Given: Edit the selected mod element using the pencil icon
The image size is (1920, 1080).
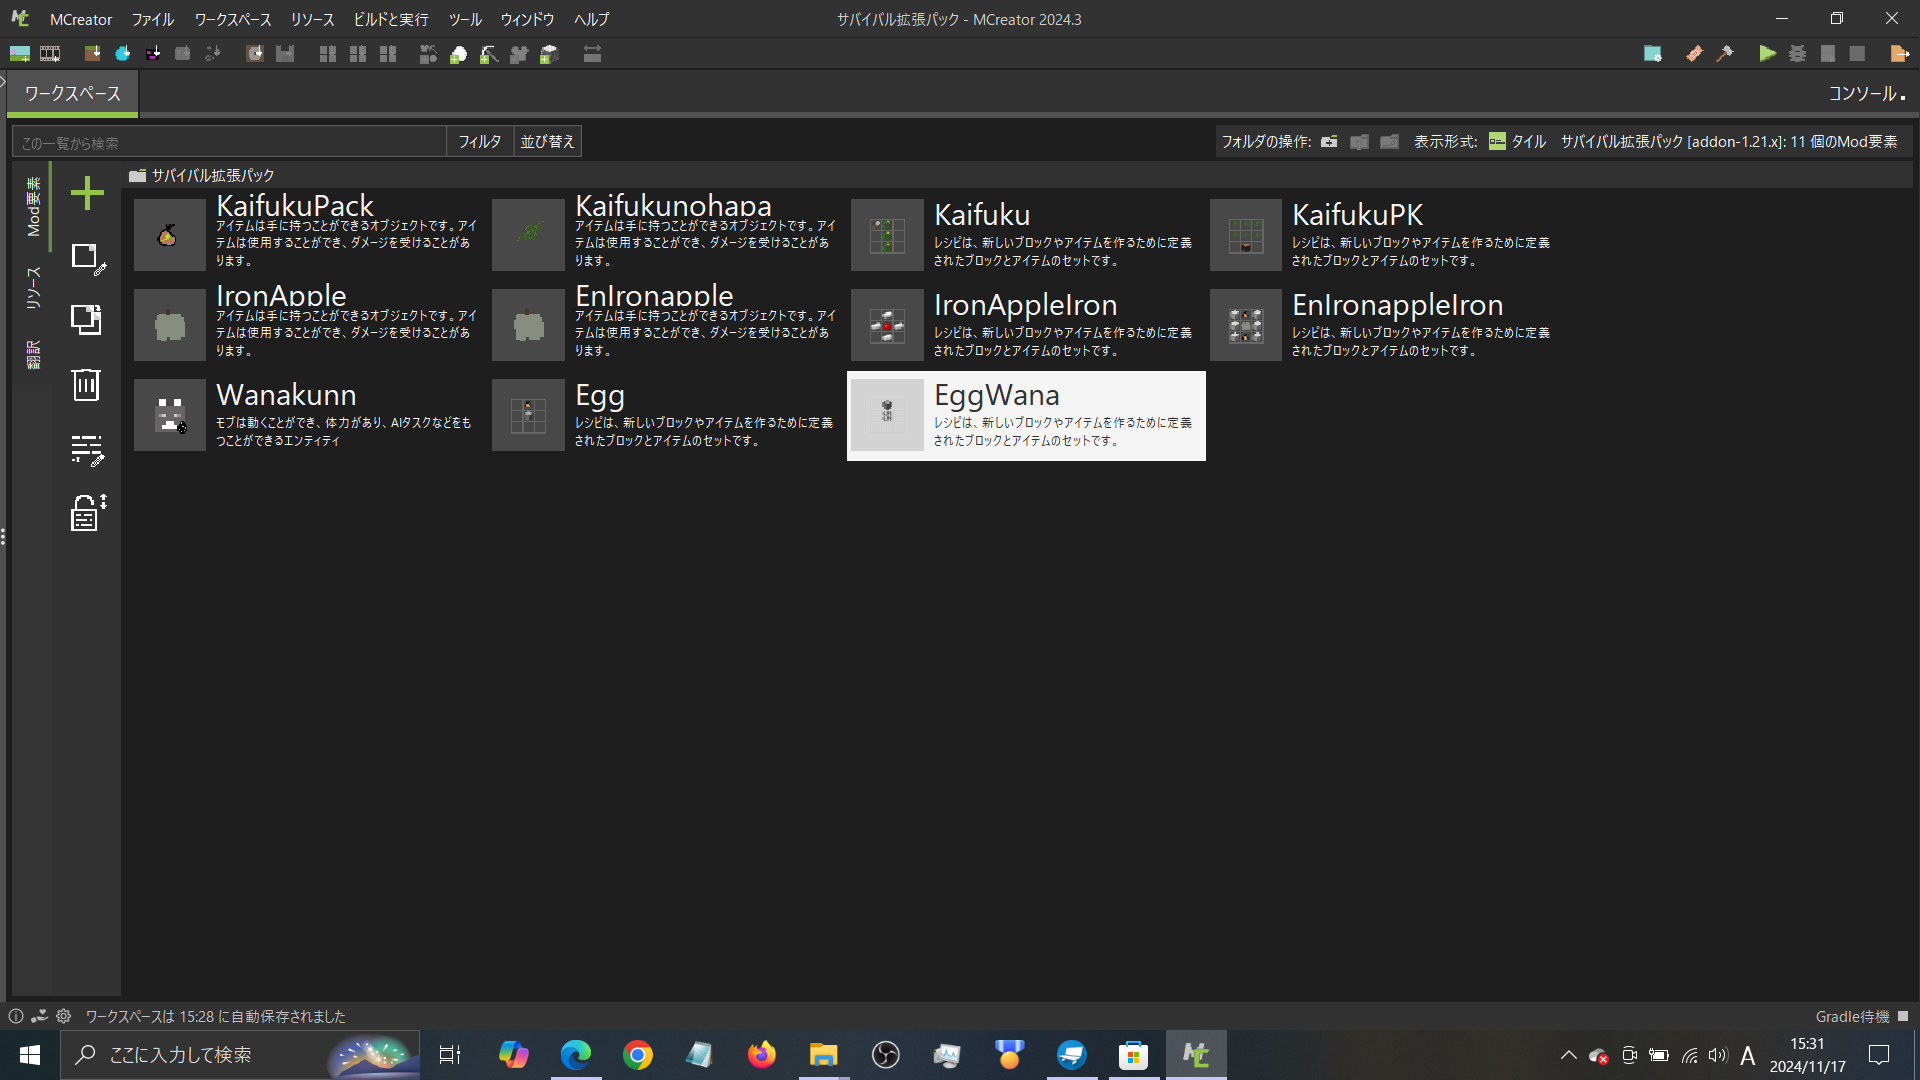Looking at the screenshot, I should pos(88,258).
